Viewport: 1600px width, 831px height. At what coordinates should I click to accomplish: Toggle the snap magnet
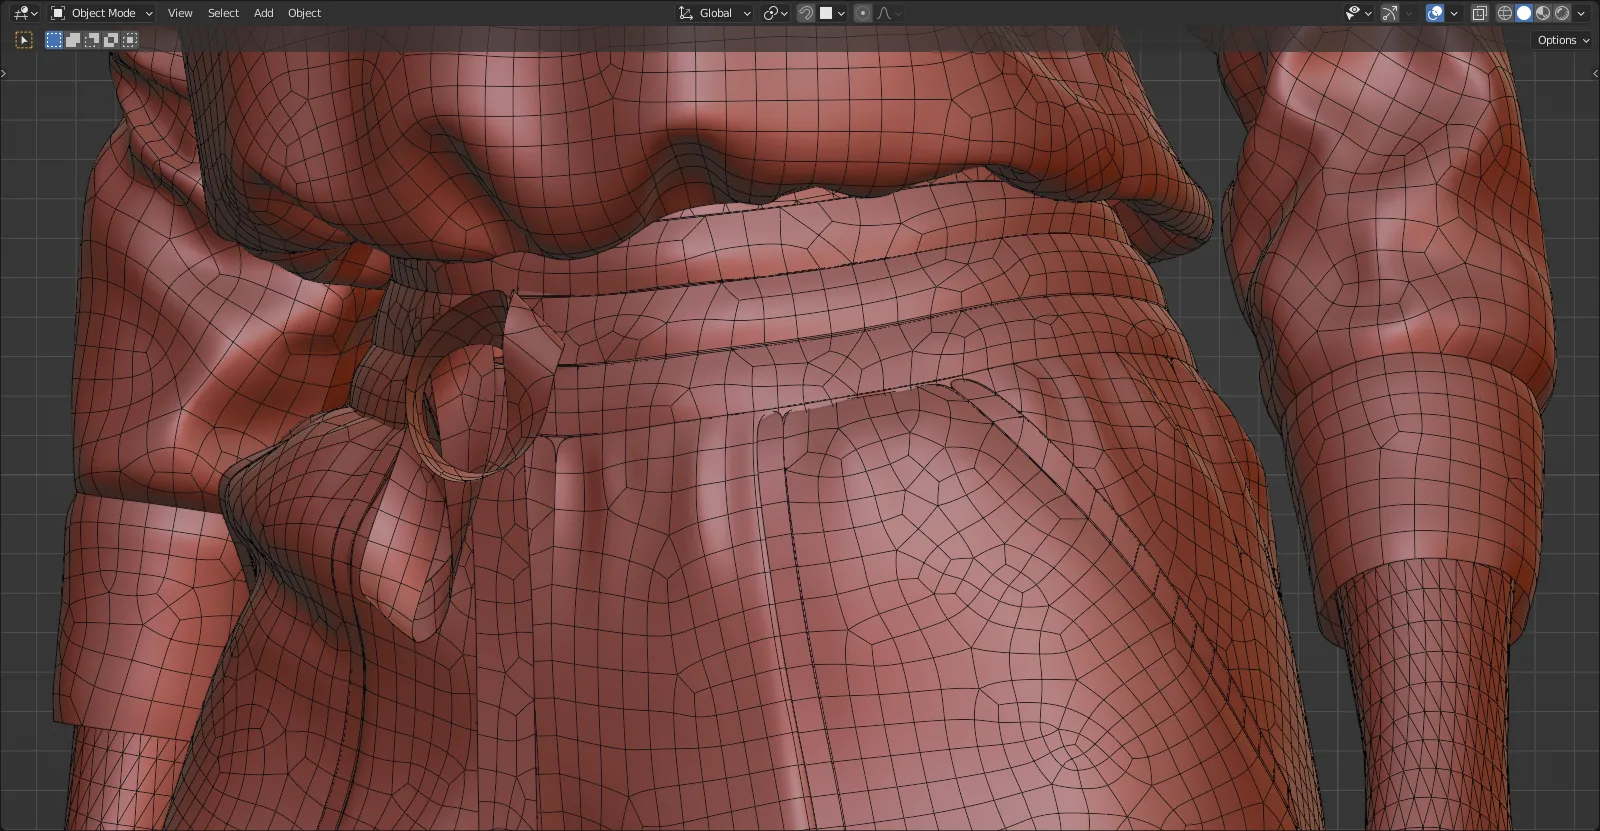tap(806, 13)
